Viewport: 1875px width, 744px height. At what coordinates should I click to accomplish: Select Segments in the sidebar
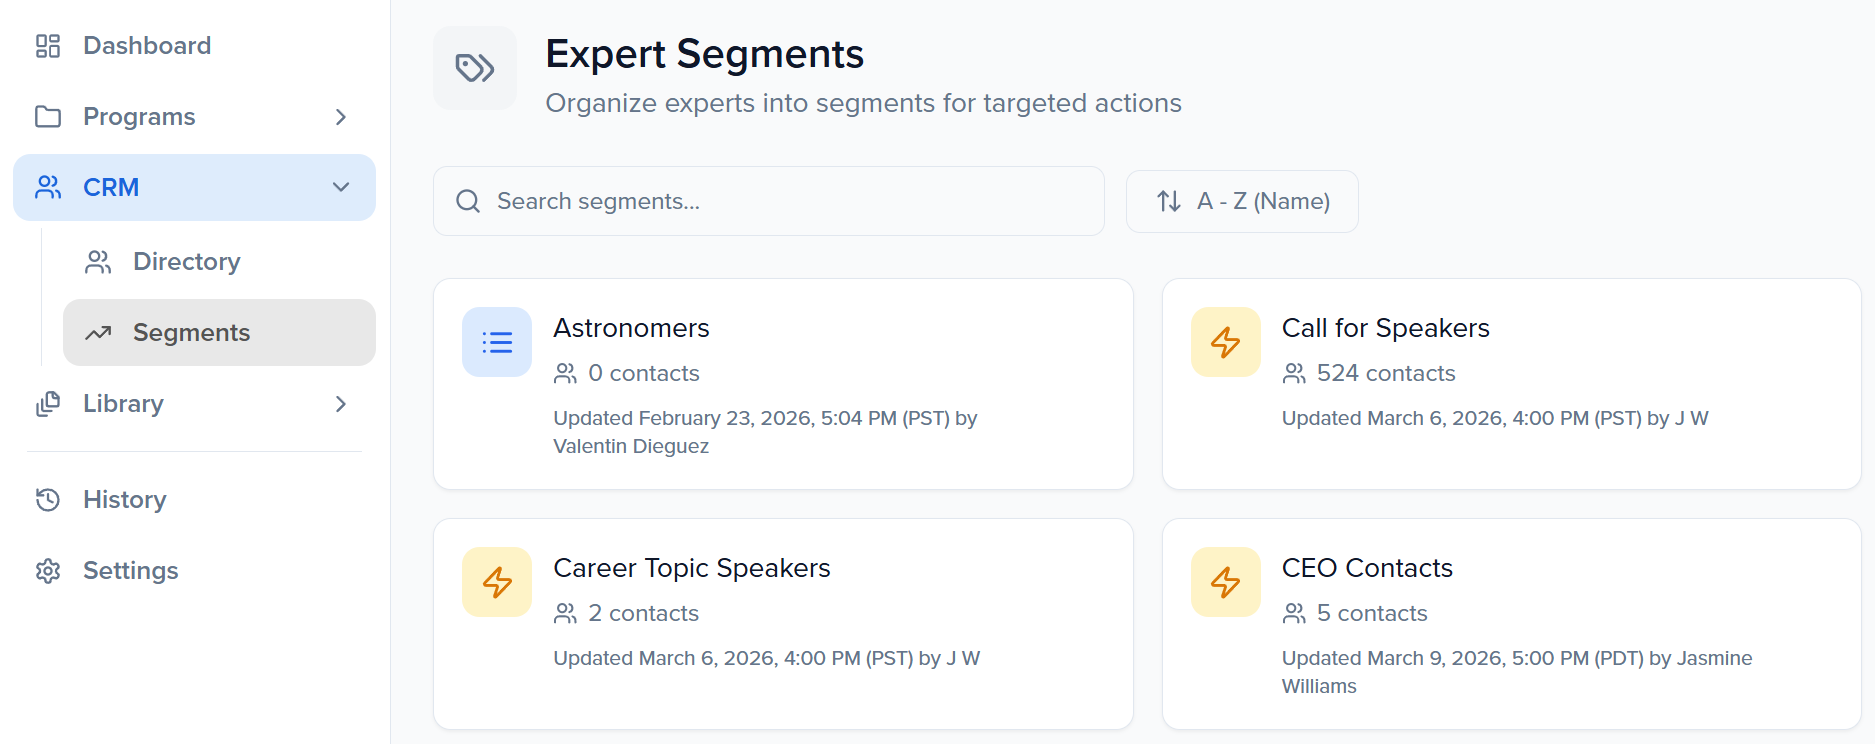point(191,333)
